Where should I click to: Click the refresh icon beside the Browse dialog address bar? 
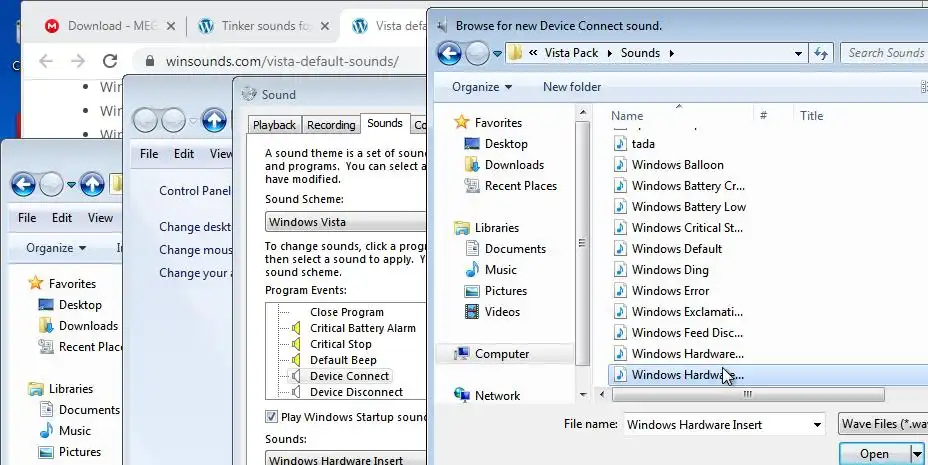click(x=821, y=53)
